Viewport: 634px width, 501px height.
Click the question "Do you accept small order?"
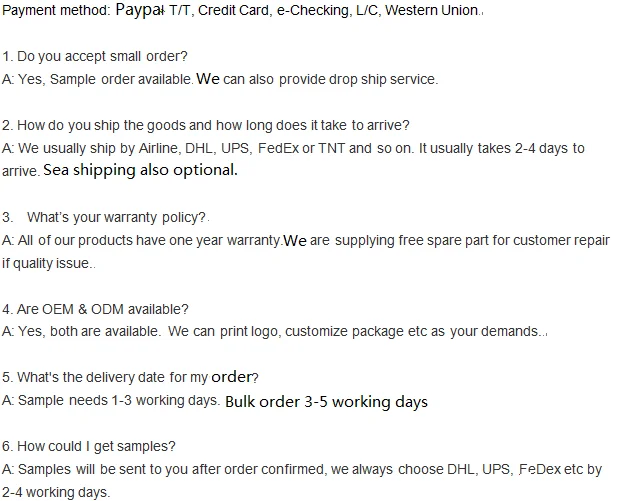[102, 56]
